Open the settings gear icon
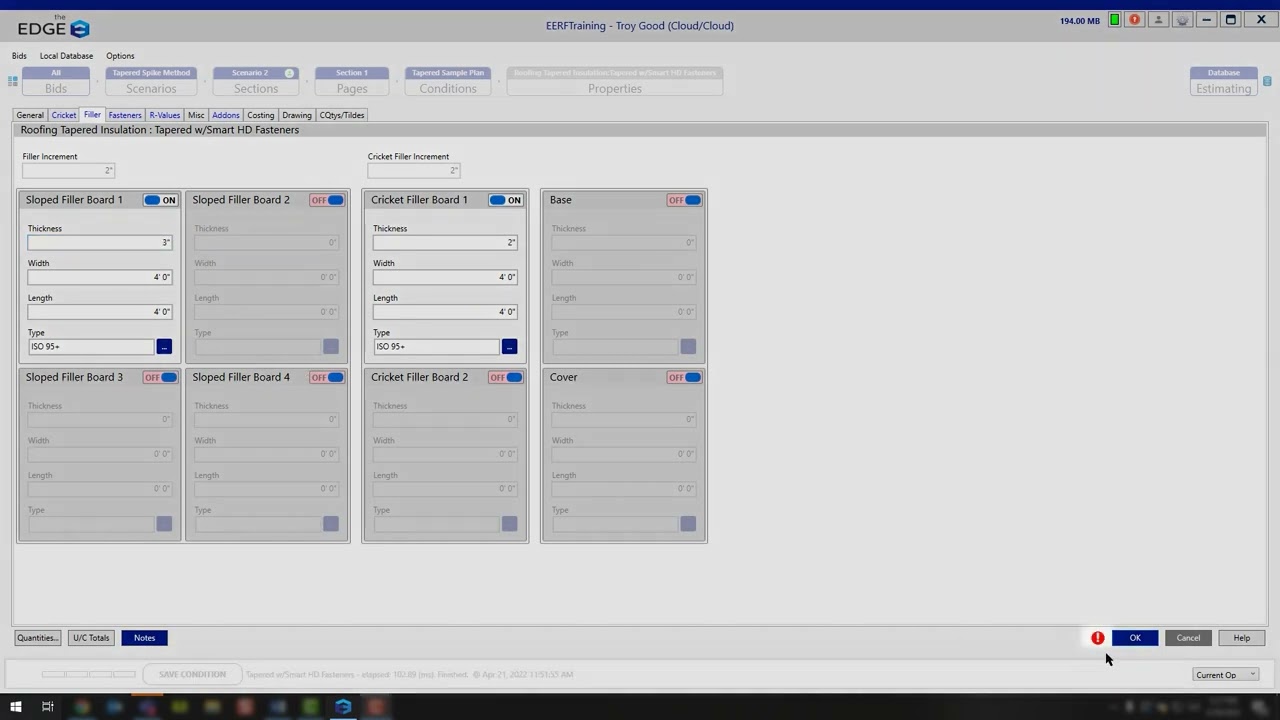 pyautogui.click(x=1183, y=20)
